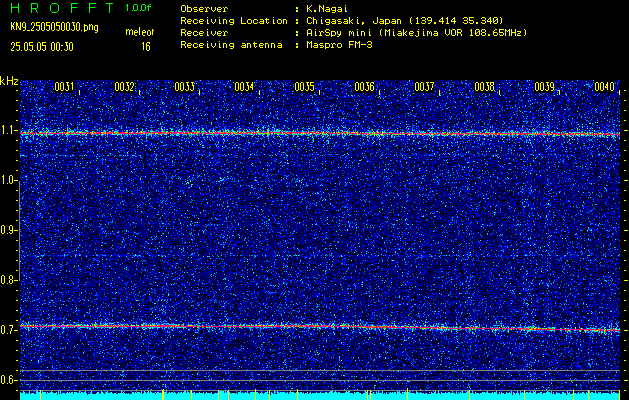The image size is (629, 400).
Task: Click the 0.8 frequency axis label
Action: click(x=8, y=280)
